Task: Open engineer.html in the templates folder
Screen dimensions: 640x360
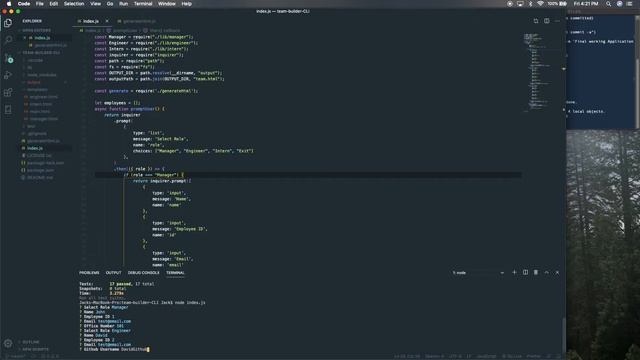Action: point(43,97)
